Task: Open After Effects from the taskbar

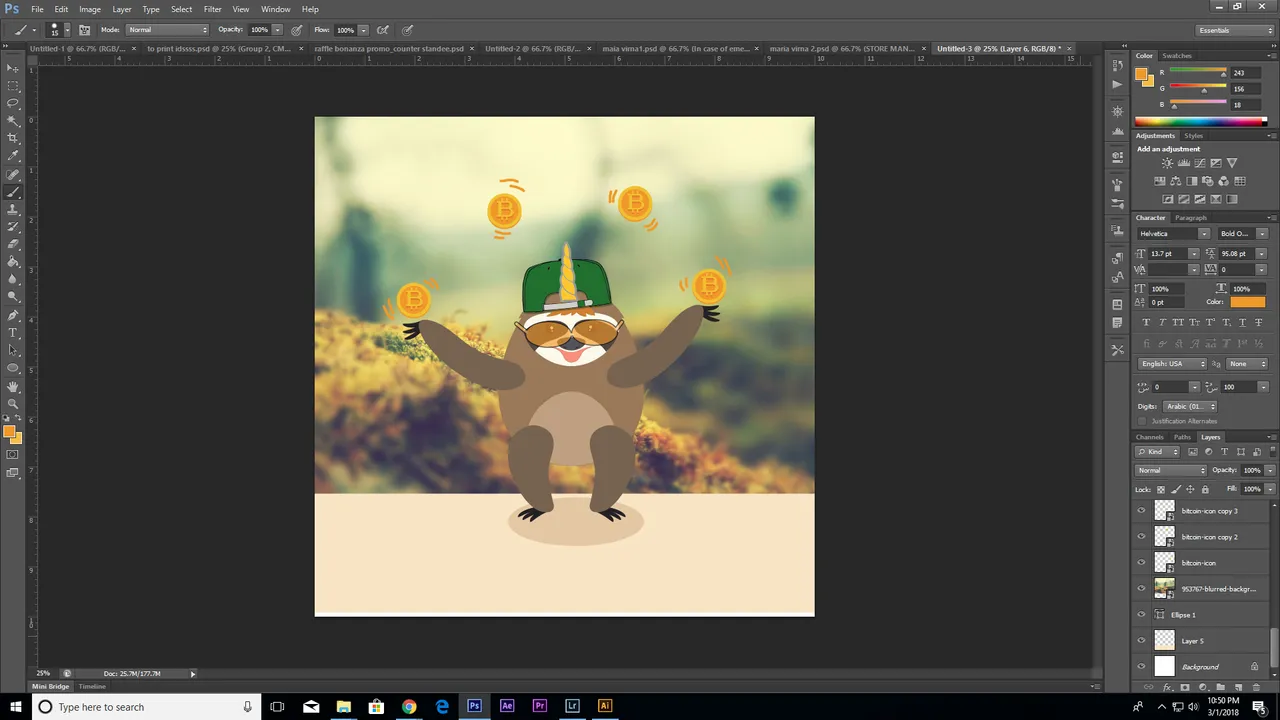Action: pyautogui.click(x=507, y=707)
